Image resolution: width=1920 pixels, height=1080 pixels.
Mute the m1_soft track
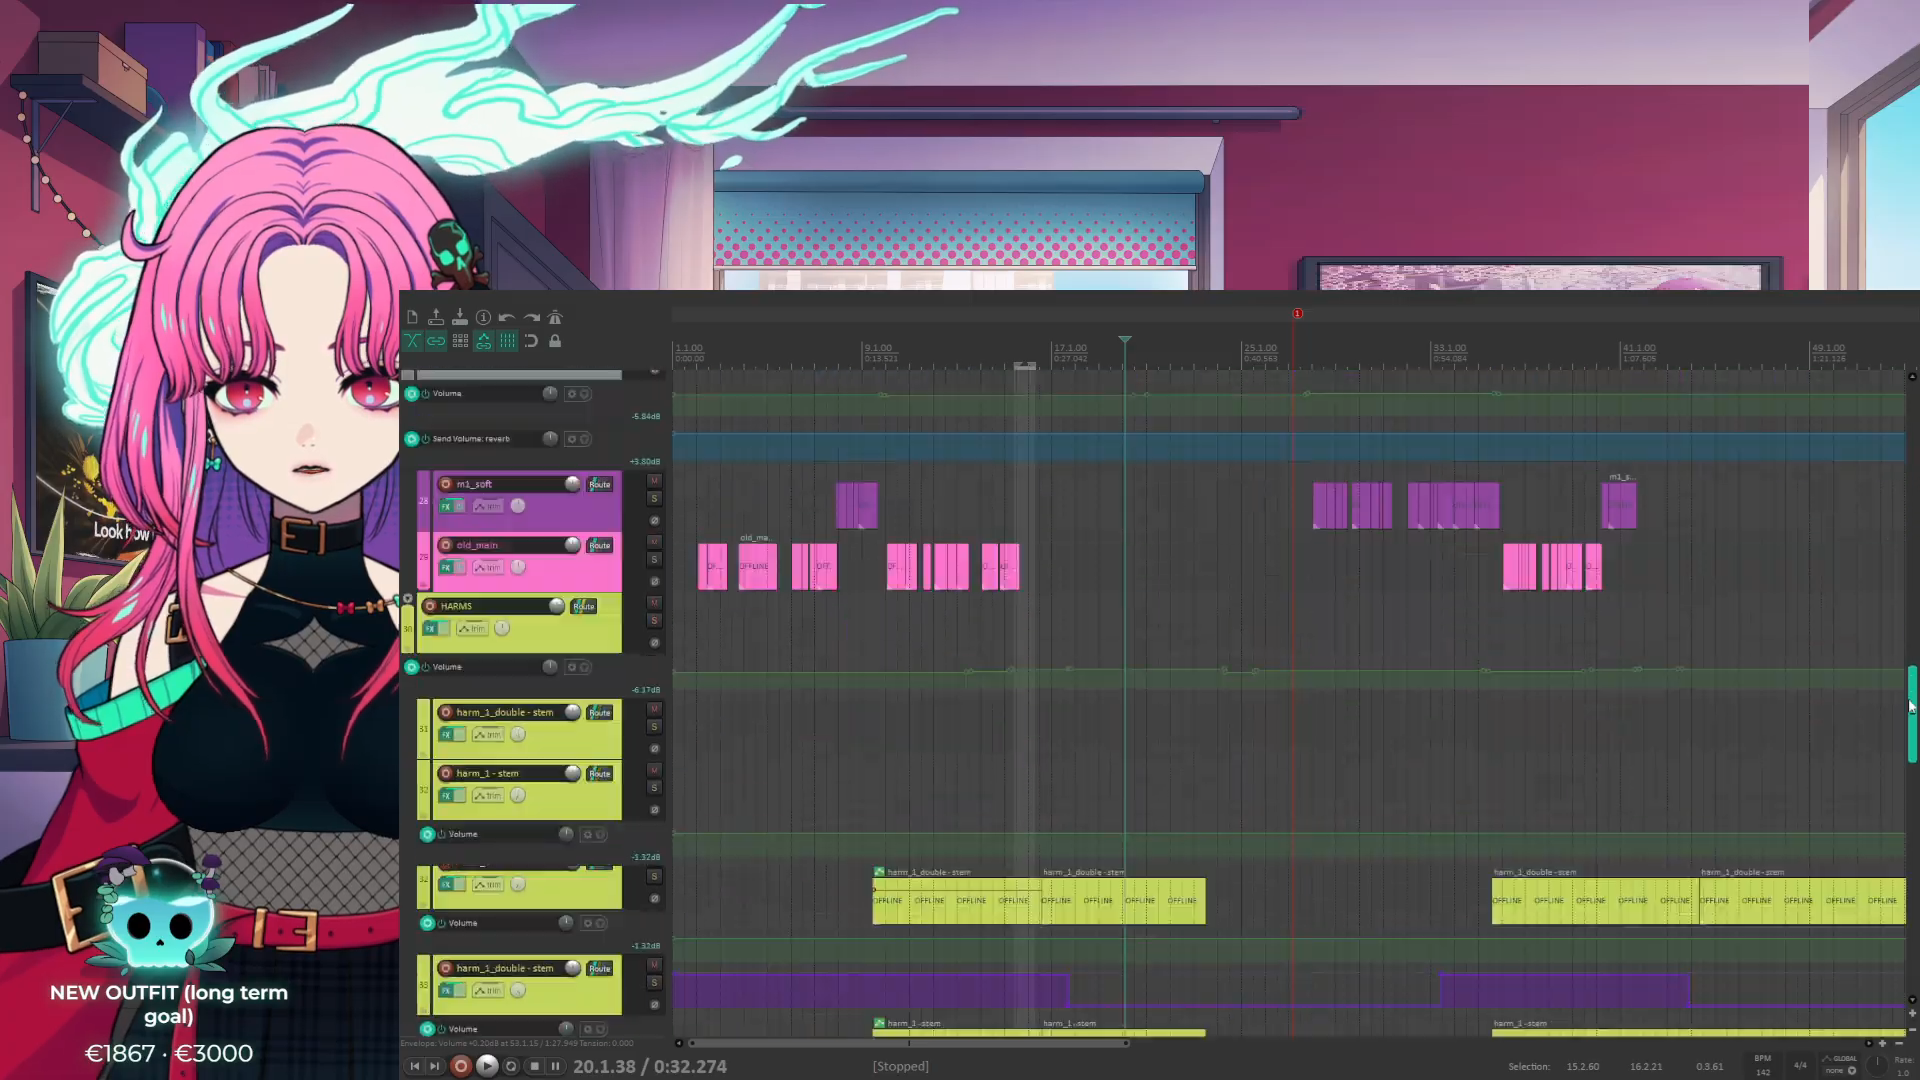[654, 481]
